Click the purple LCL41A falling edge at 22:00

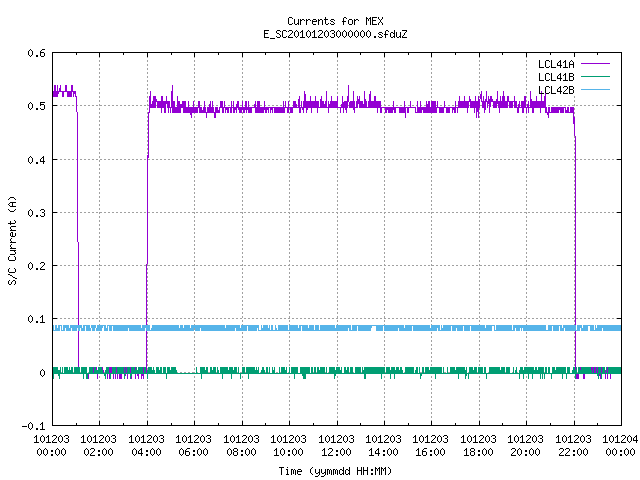(x=575, y=241)
